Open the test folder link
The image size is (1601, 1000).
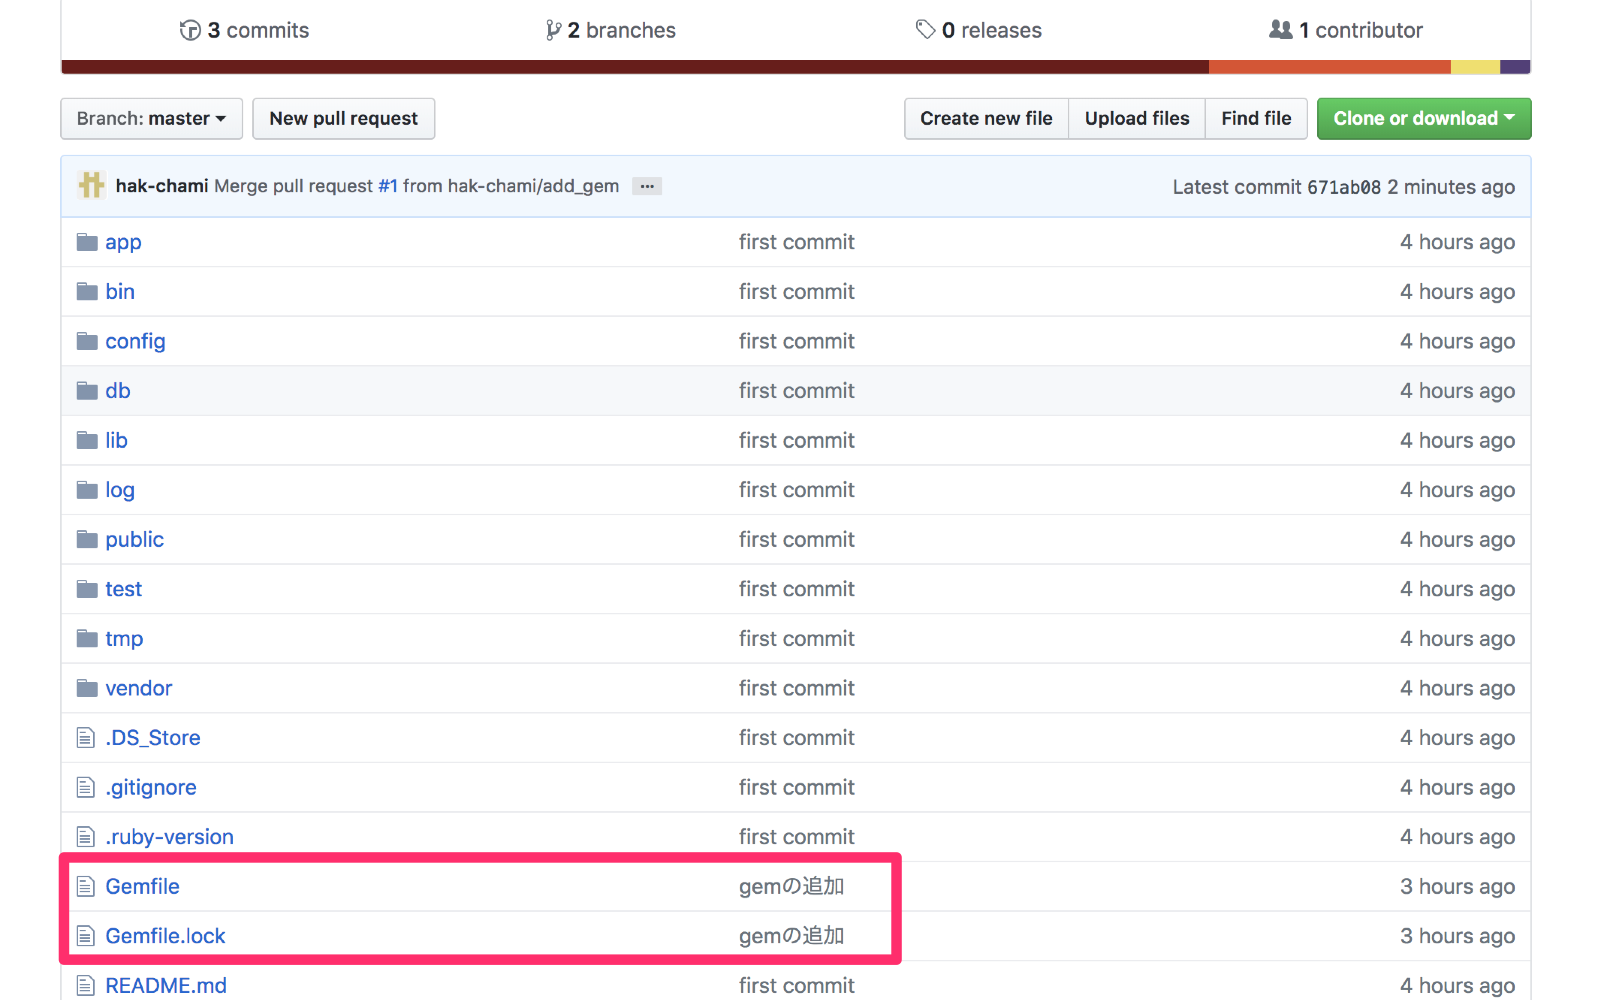(123, 589)
